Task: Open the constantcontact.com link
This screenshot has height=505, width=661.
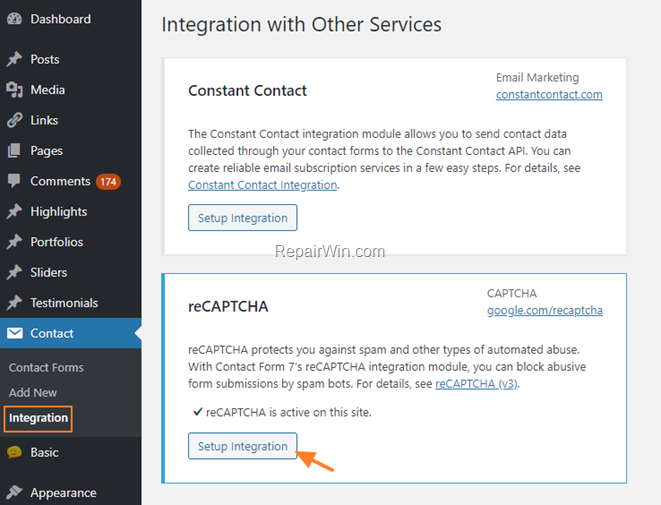Action: [x=549, y=94]
